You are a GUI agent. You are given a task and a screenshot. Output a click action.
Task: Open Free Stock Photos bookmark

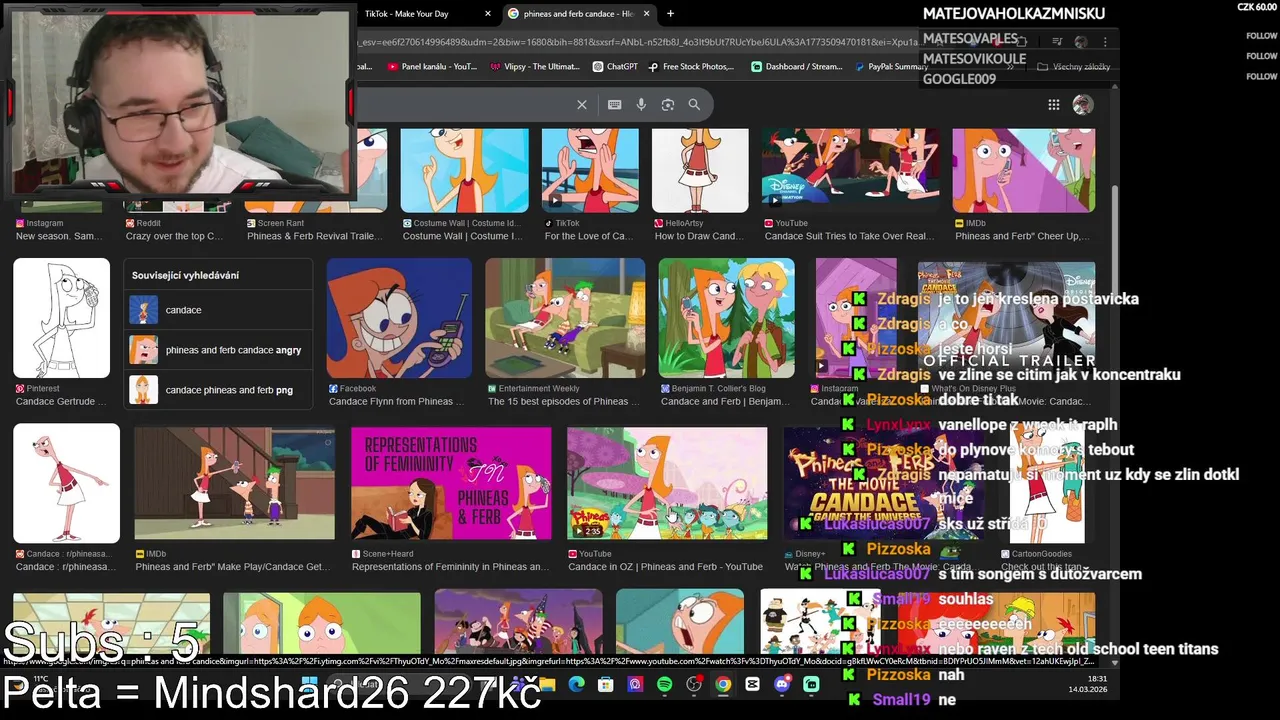pos(691,67)
